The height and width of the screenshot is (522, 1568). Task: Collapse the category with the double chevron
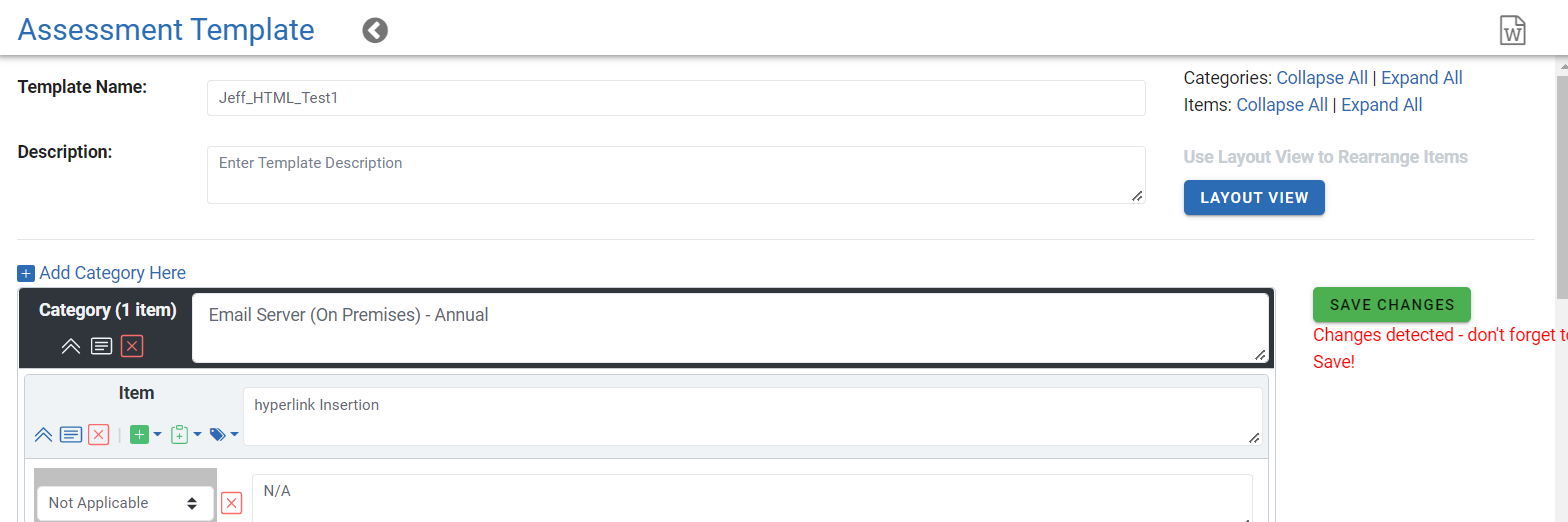coord(71,346)
